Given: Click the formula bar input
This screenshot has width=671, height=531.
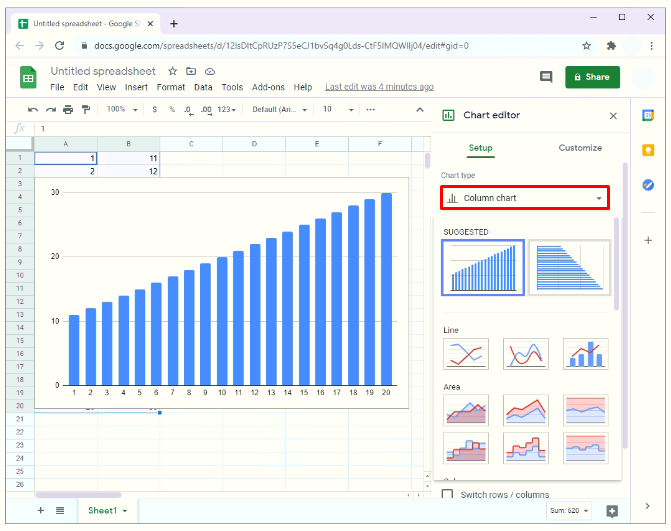Looking at the screenshot, I should (233, 128).
